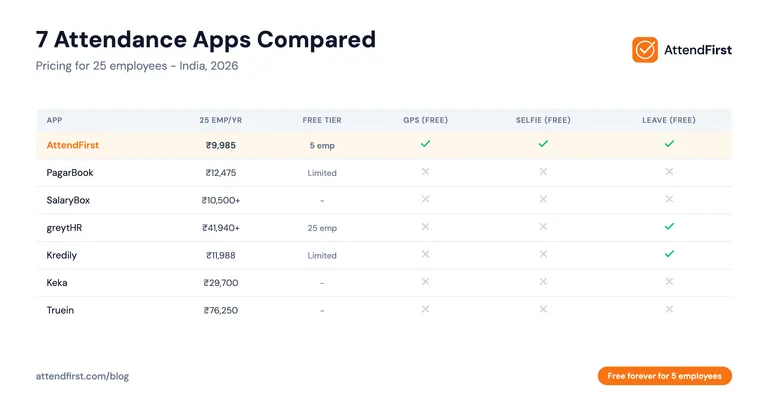Image resolution: width=768 pixels, height=403 pixels.
Task: Click the Truein Selfie cross mark
Action: (543, 309)
